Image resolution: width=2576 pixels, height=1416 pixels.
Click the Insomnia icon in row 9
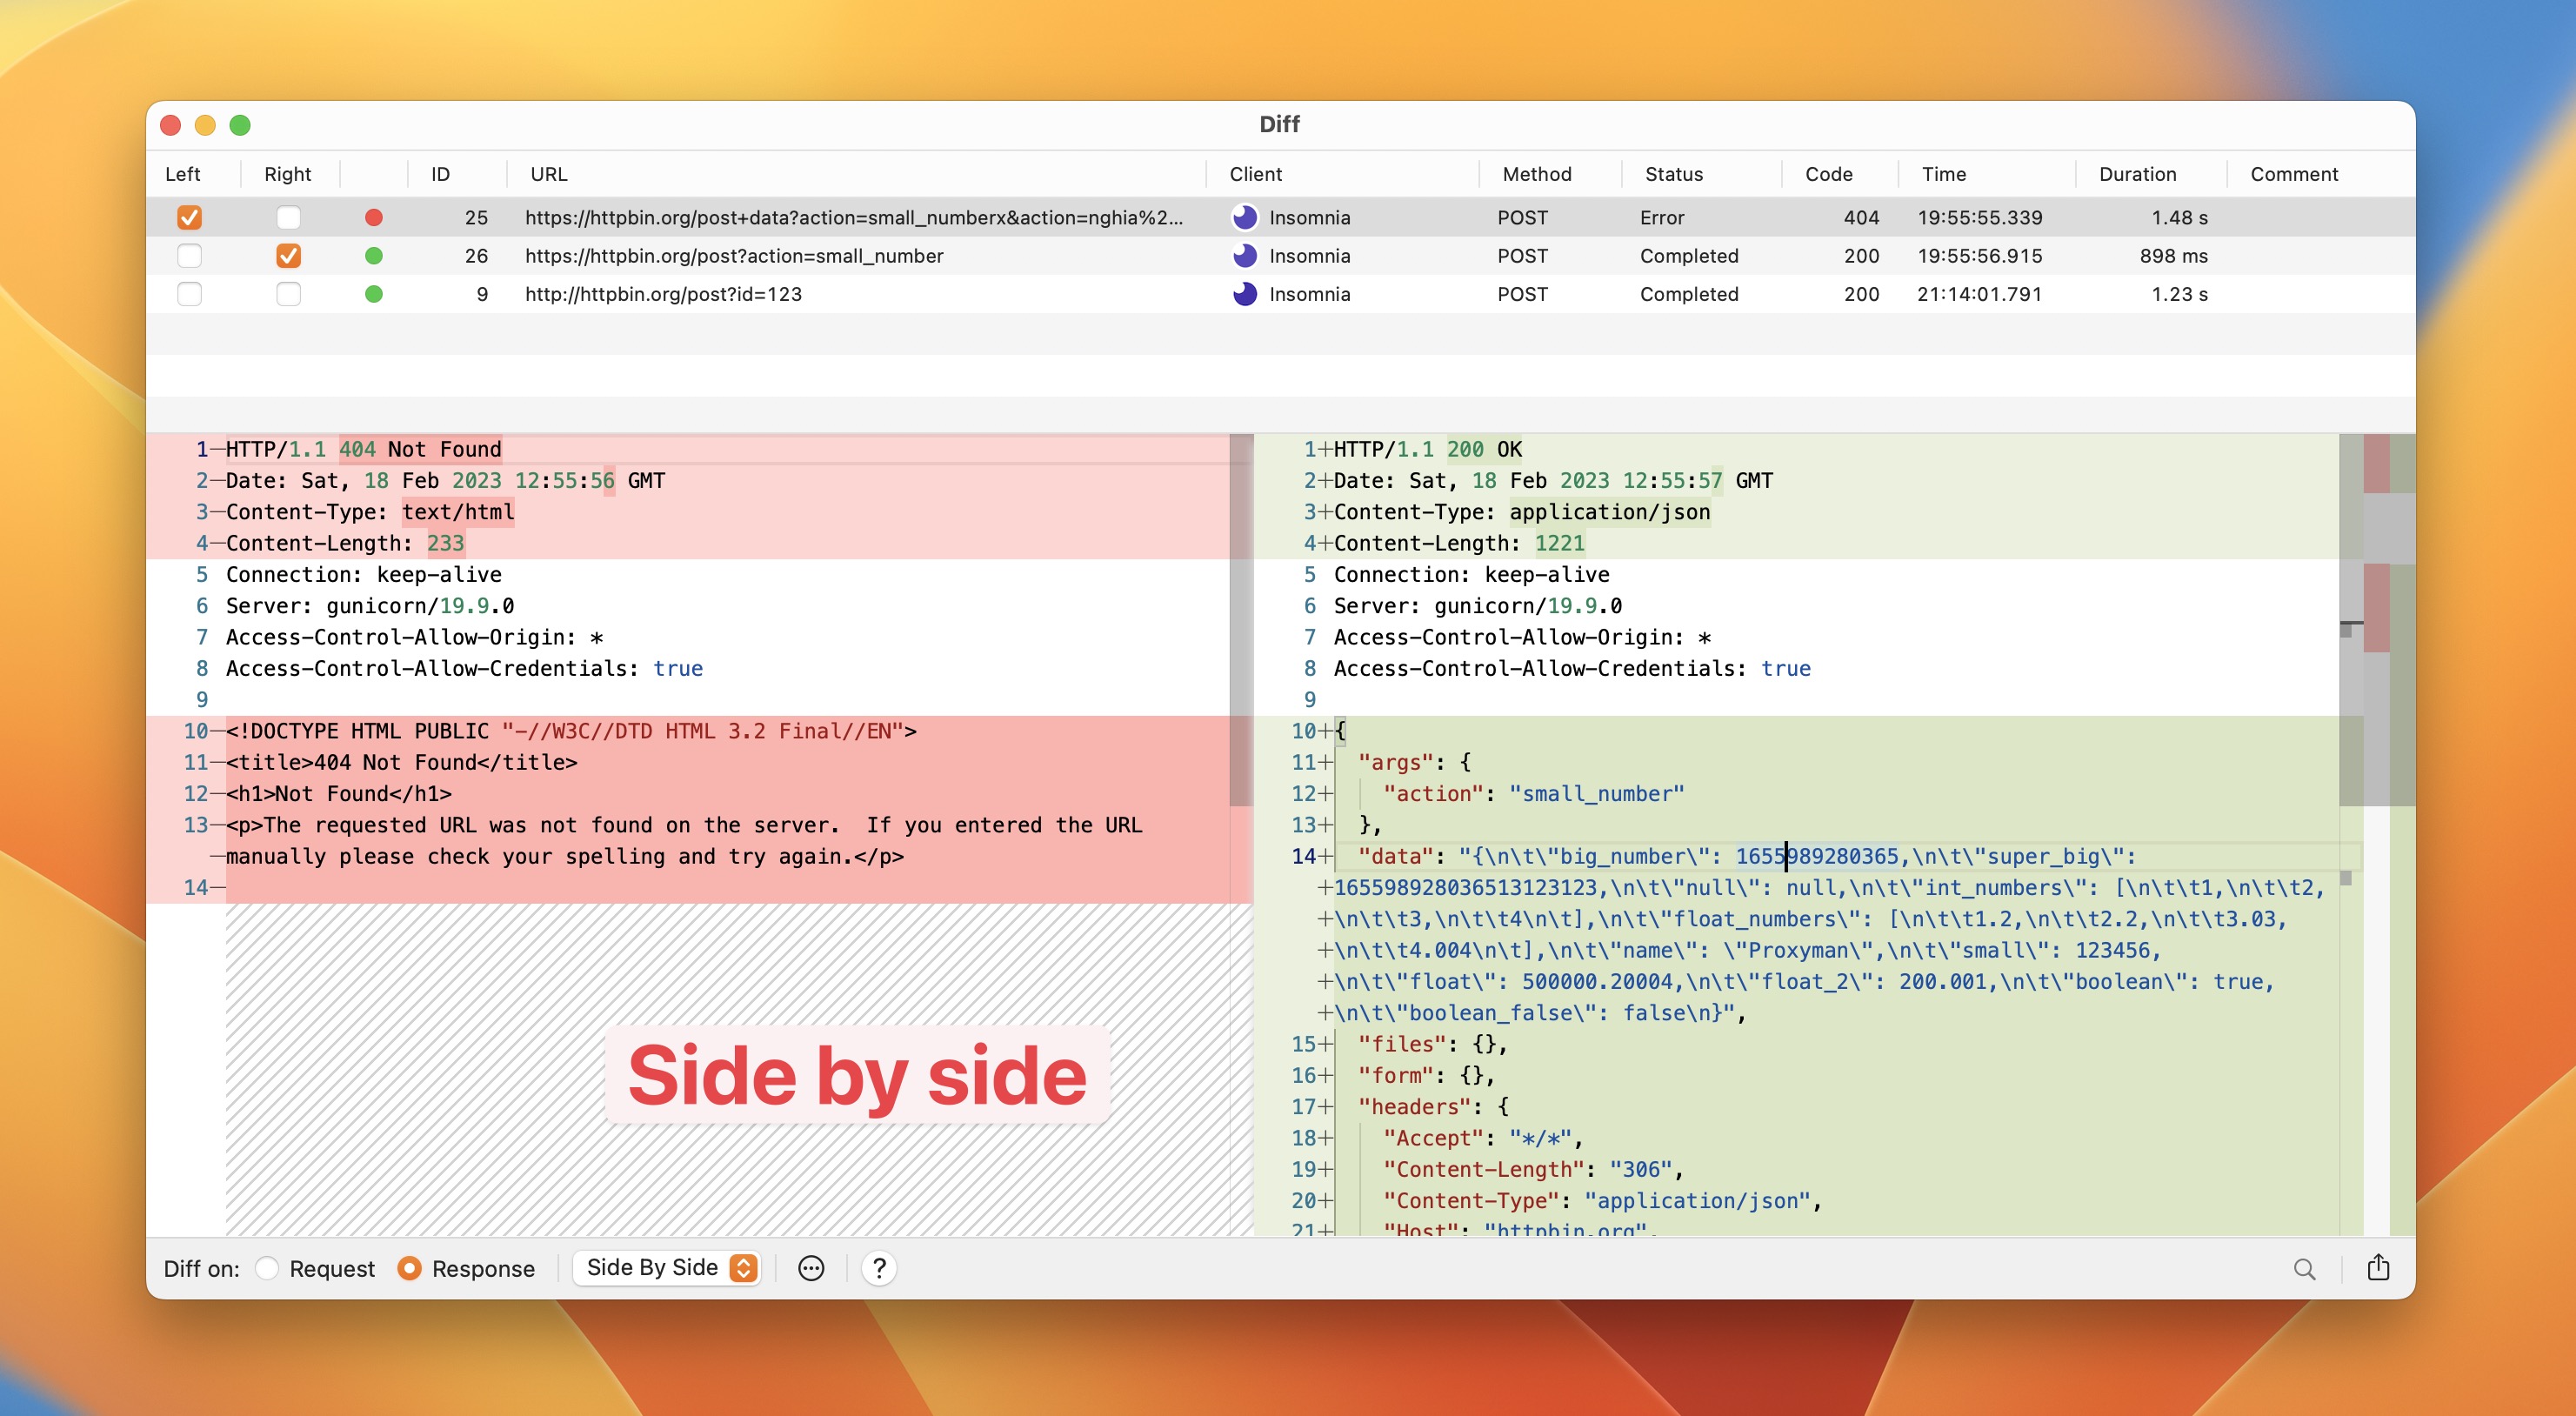tap(1244, 294)
